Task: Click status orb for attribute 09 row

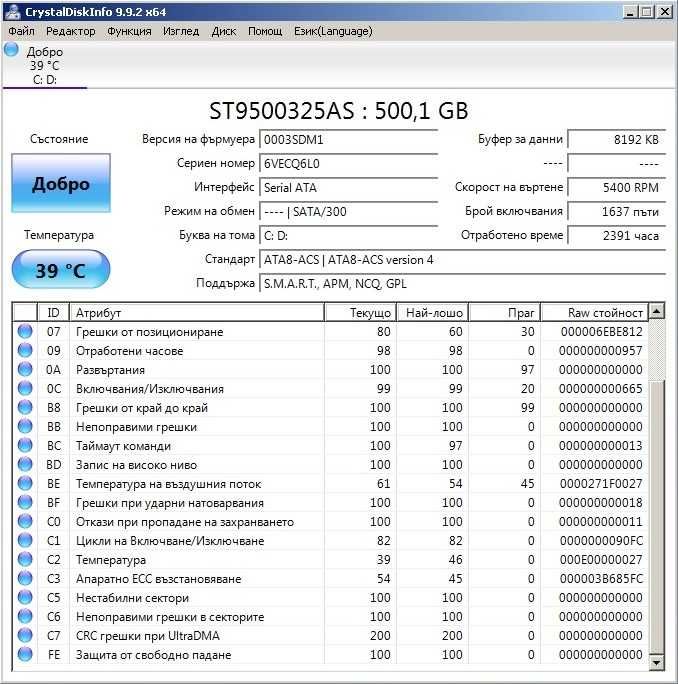Action: coord(25,350)
